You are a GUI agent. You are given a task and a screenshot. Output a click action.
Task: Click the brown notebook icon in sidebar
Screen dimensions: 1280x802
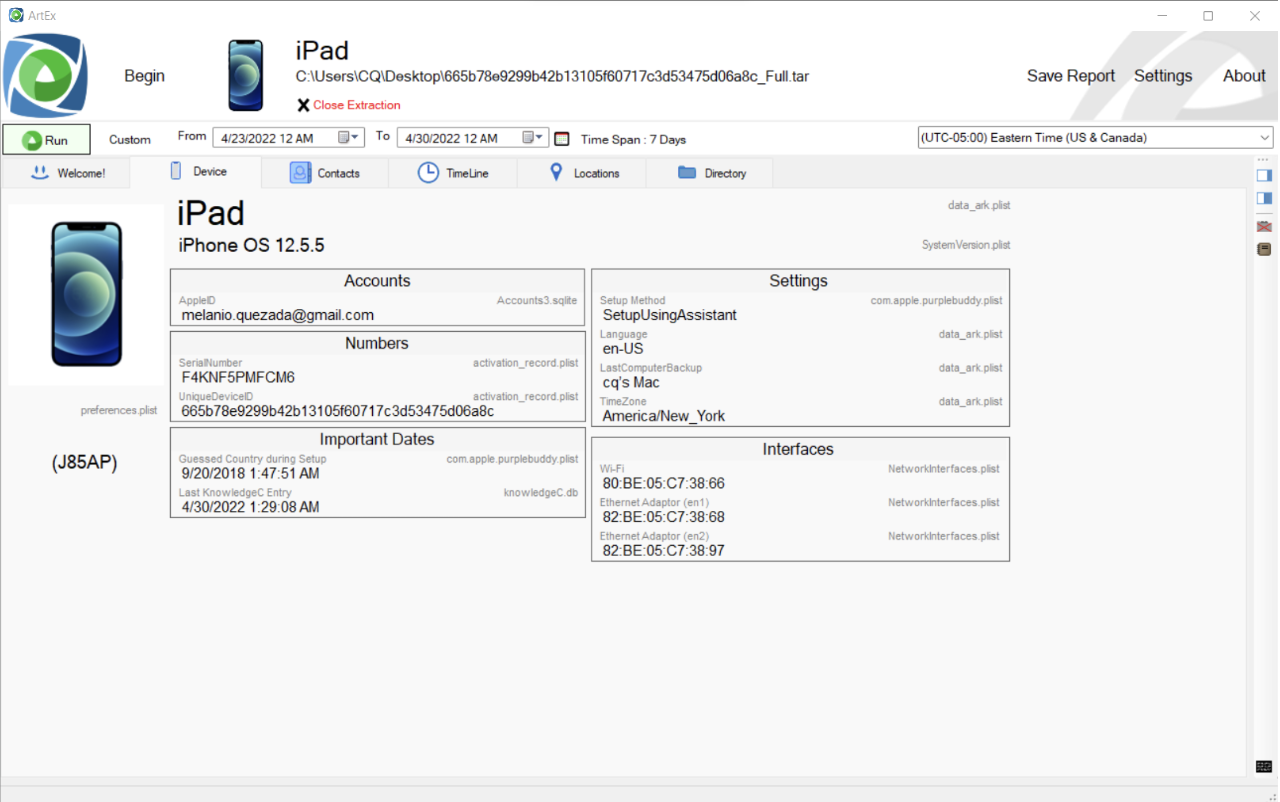[x=1264, y=249]
